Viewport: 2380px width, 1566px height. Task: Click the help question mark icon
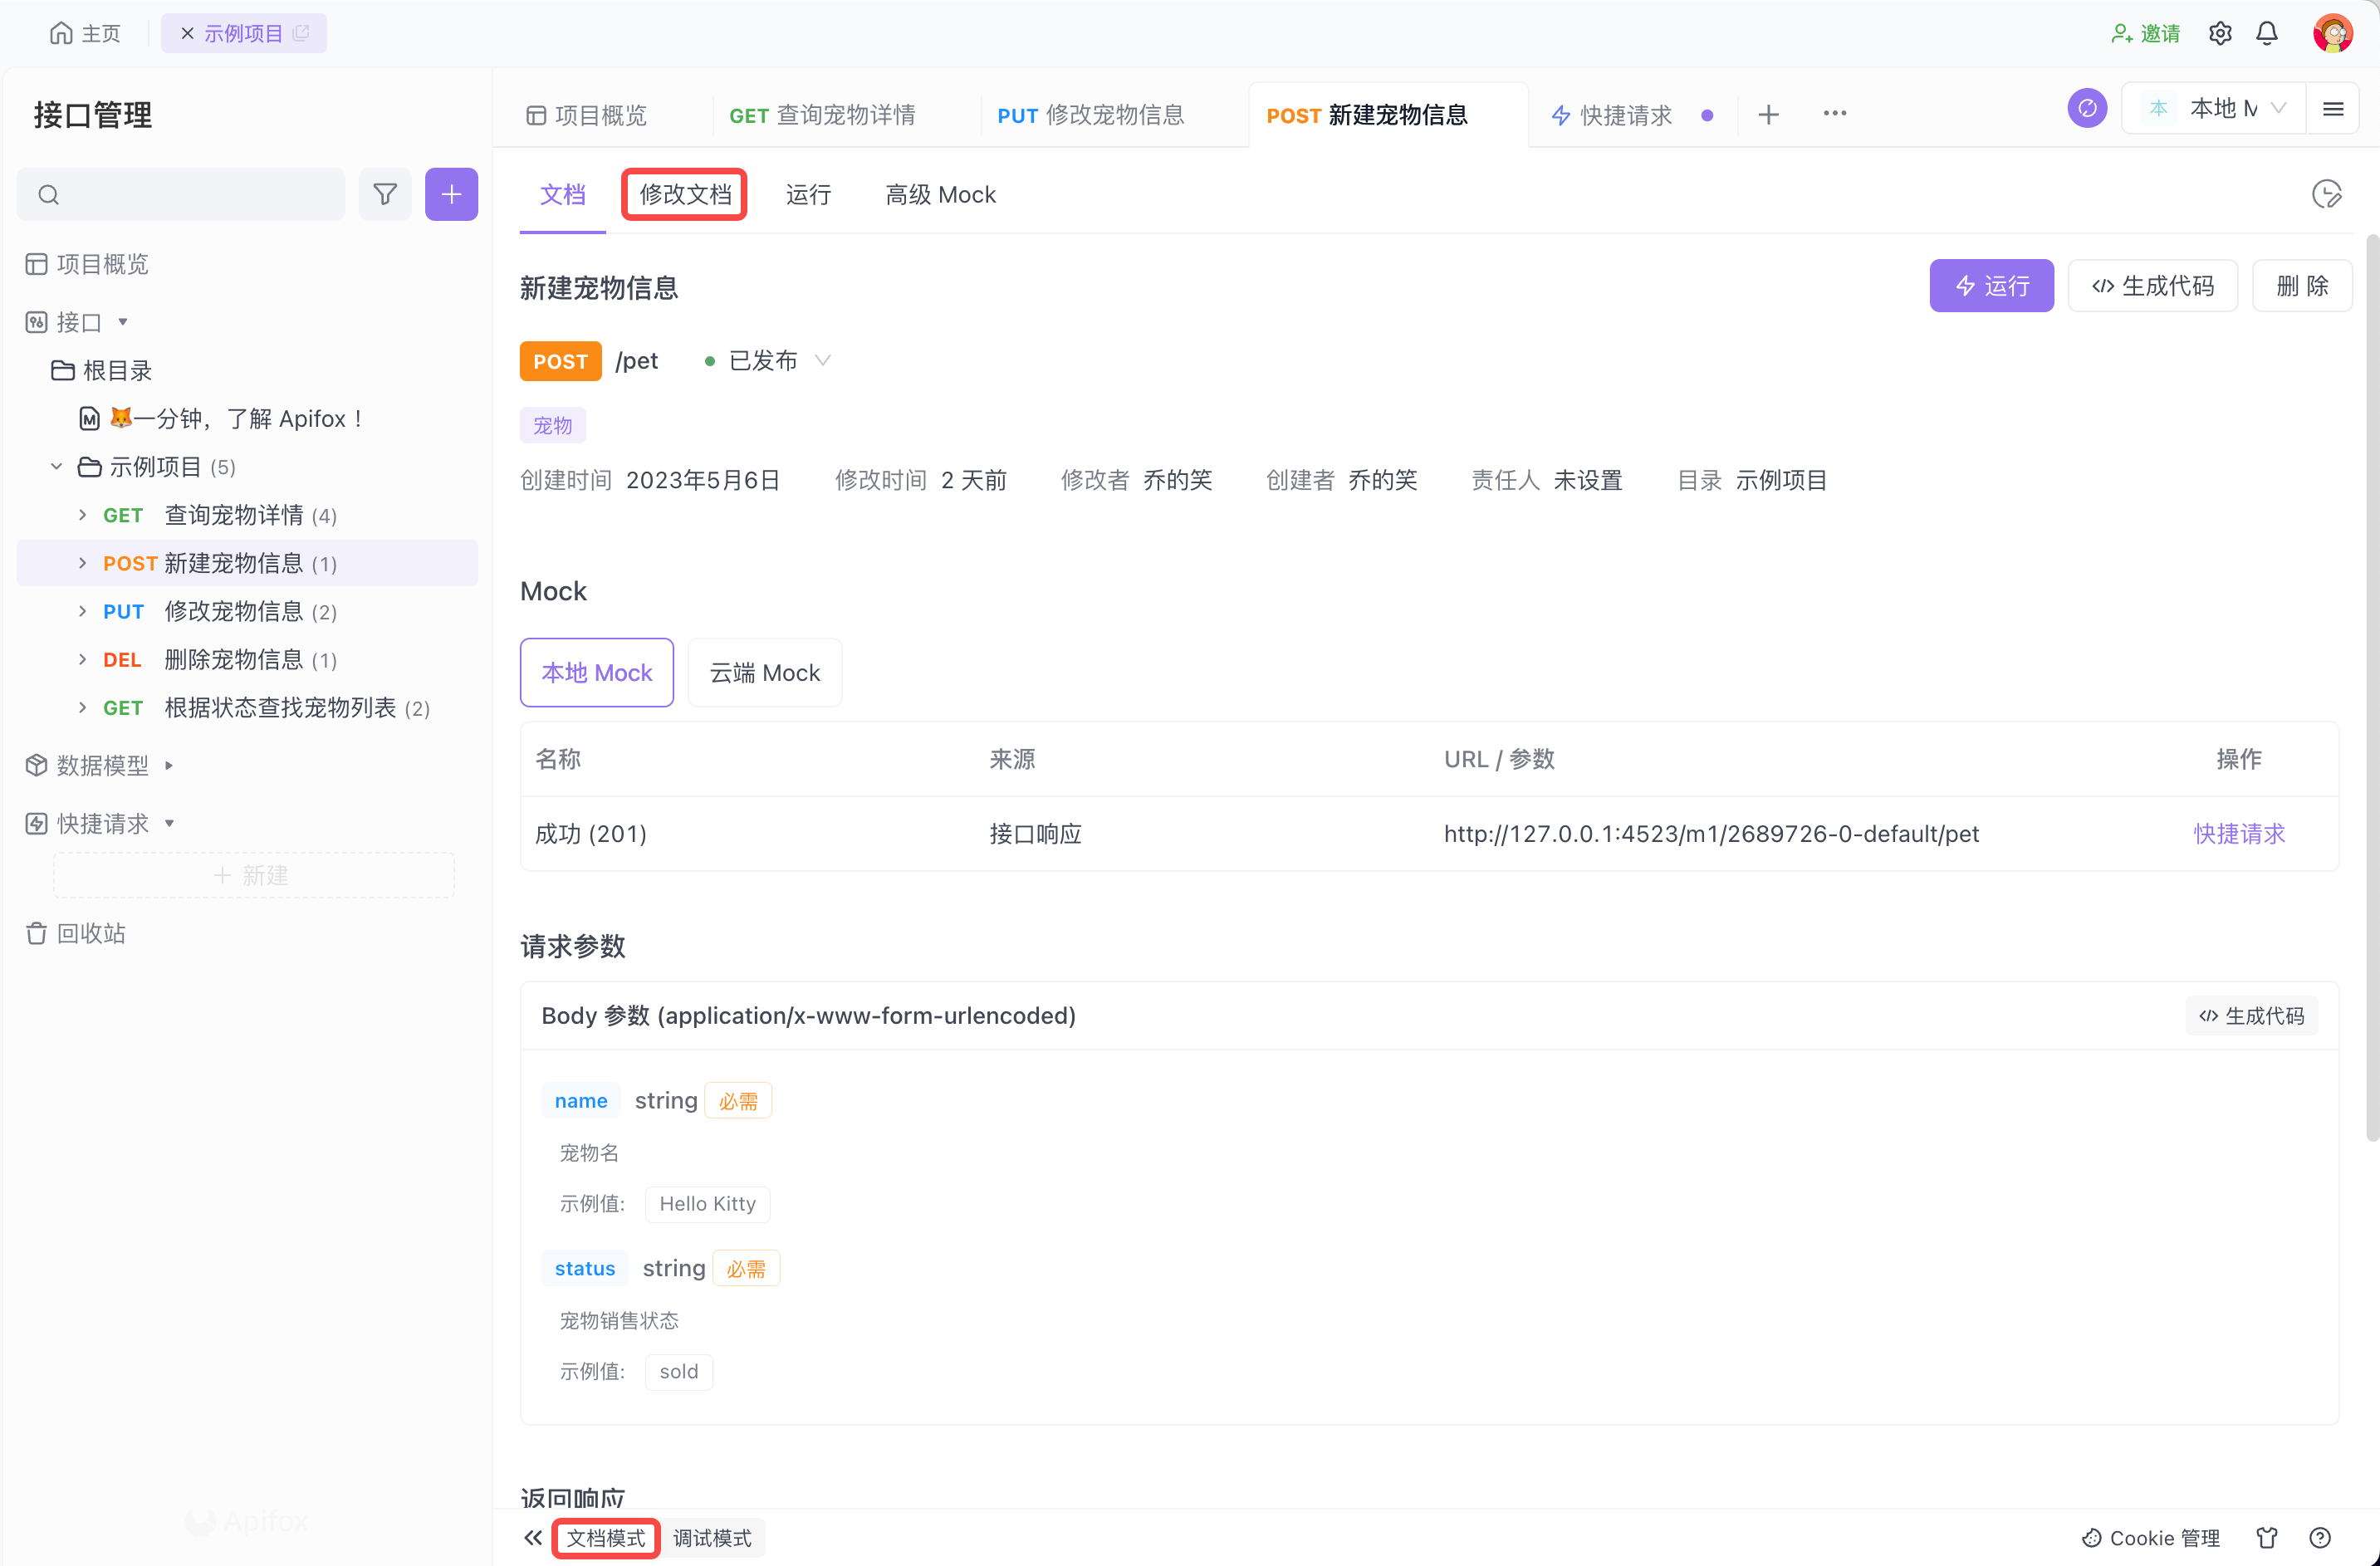point(2319,1537)
